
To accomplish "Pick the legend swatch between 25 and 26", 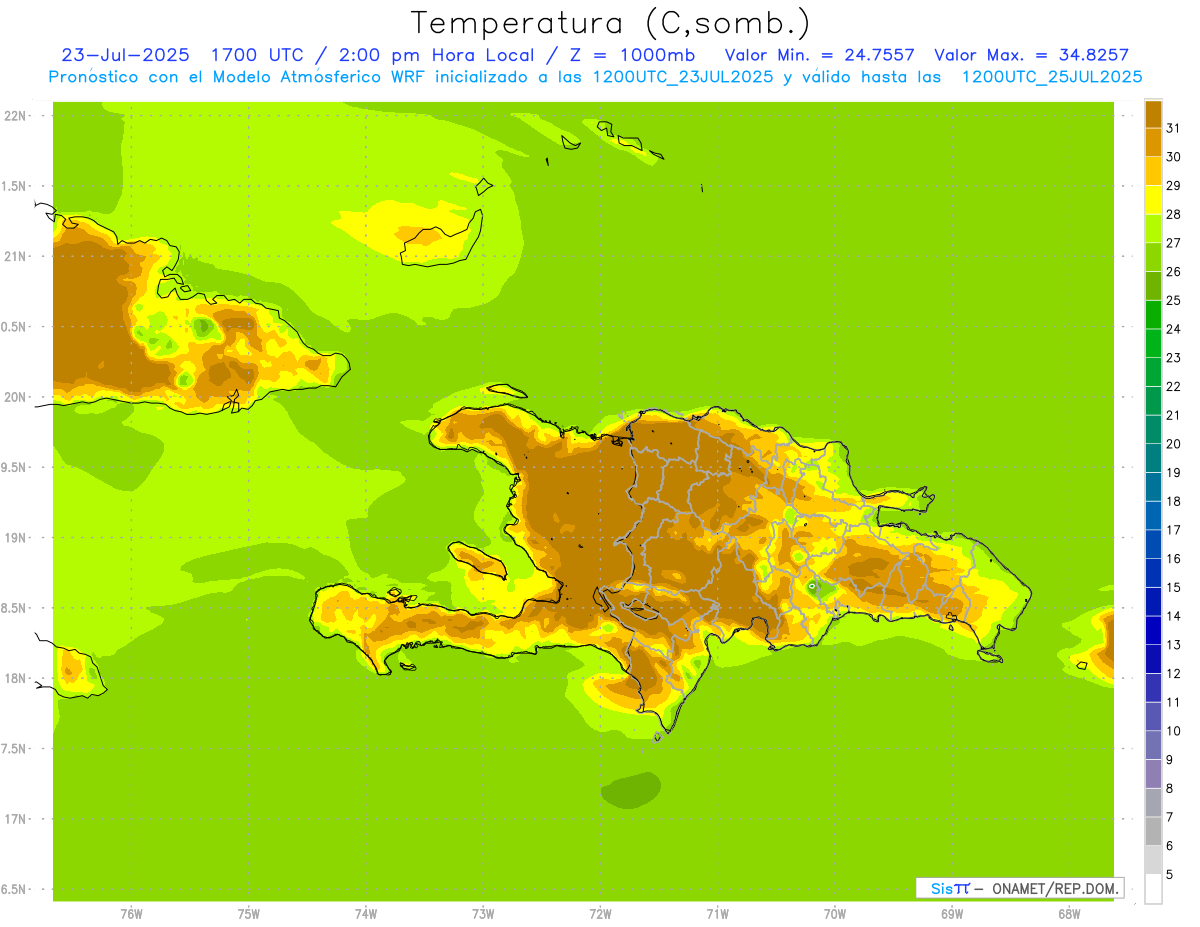I will [x=1153, y=286].
